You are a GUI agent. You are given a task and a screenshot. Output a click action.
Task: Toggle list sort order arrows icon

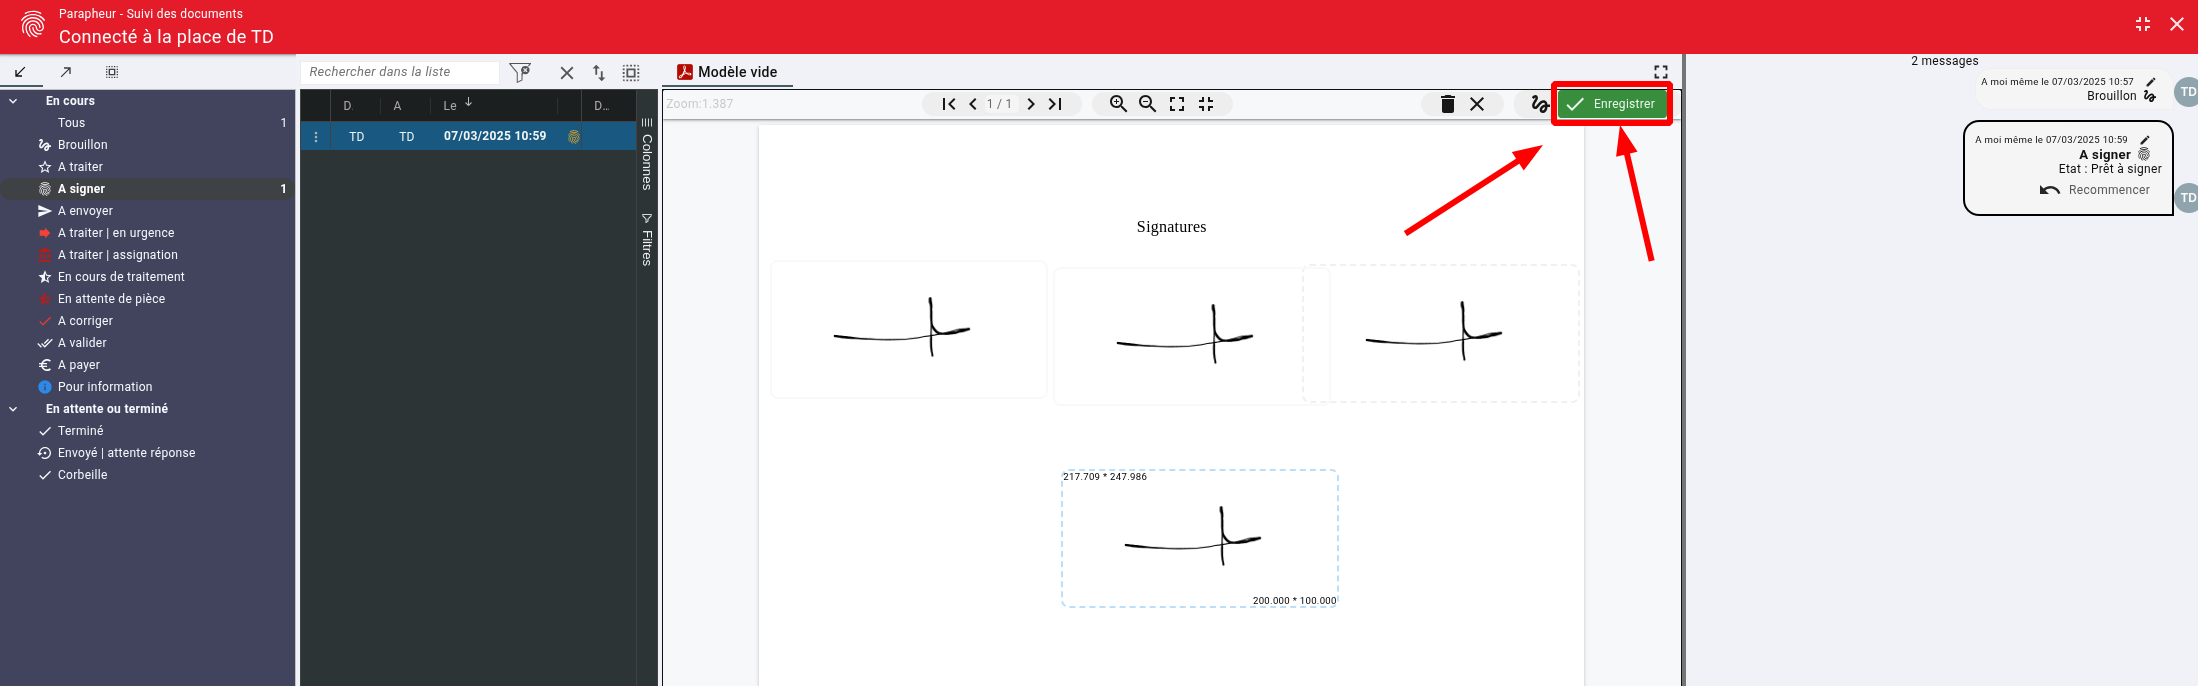(x=599, y=73)
